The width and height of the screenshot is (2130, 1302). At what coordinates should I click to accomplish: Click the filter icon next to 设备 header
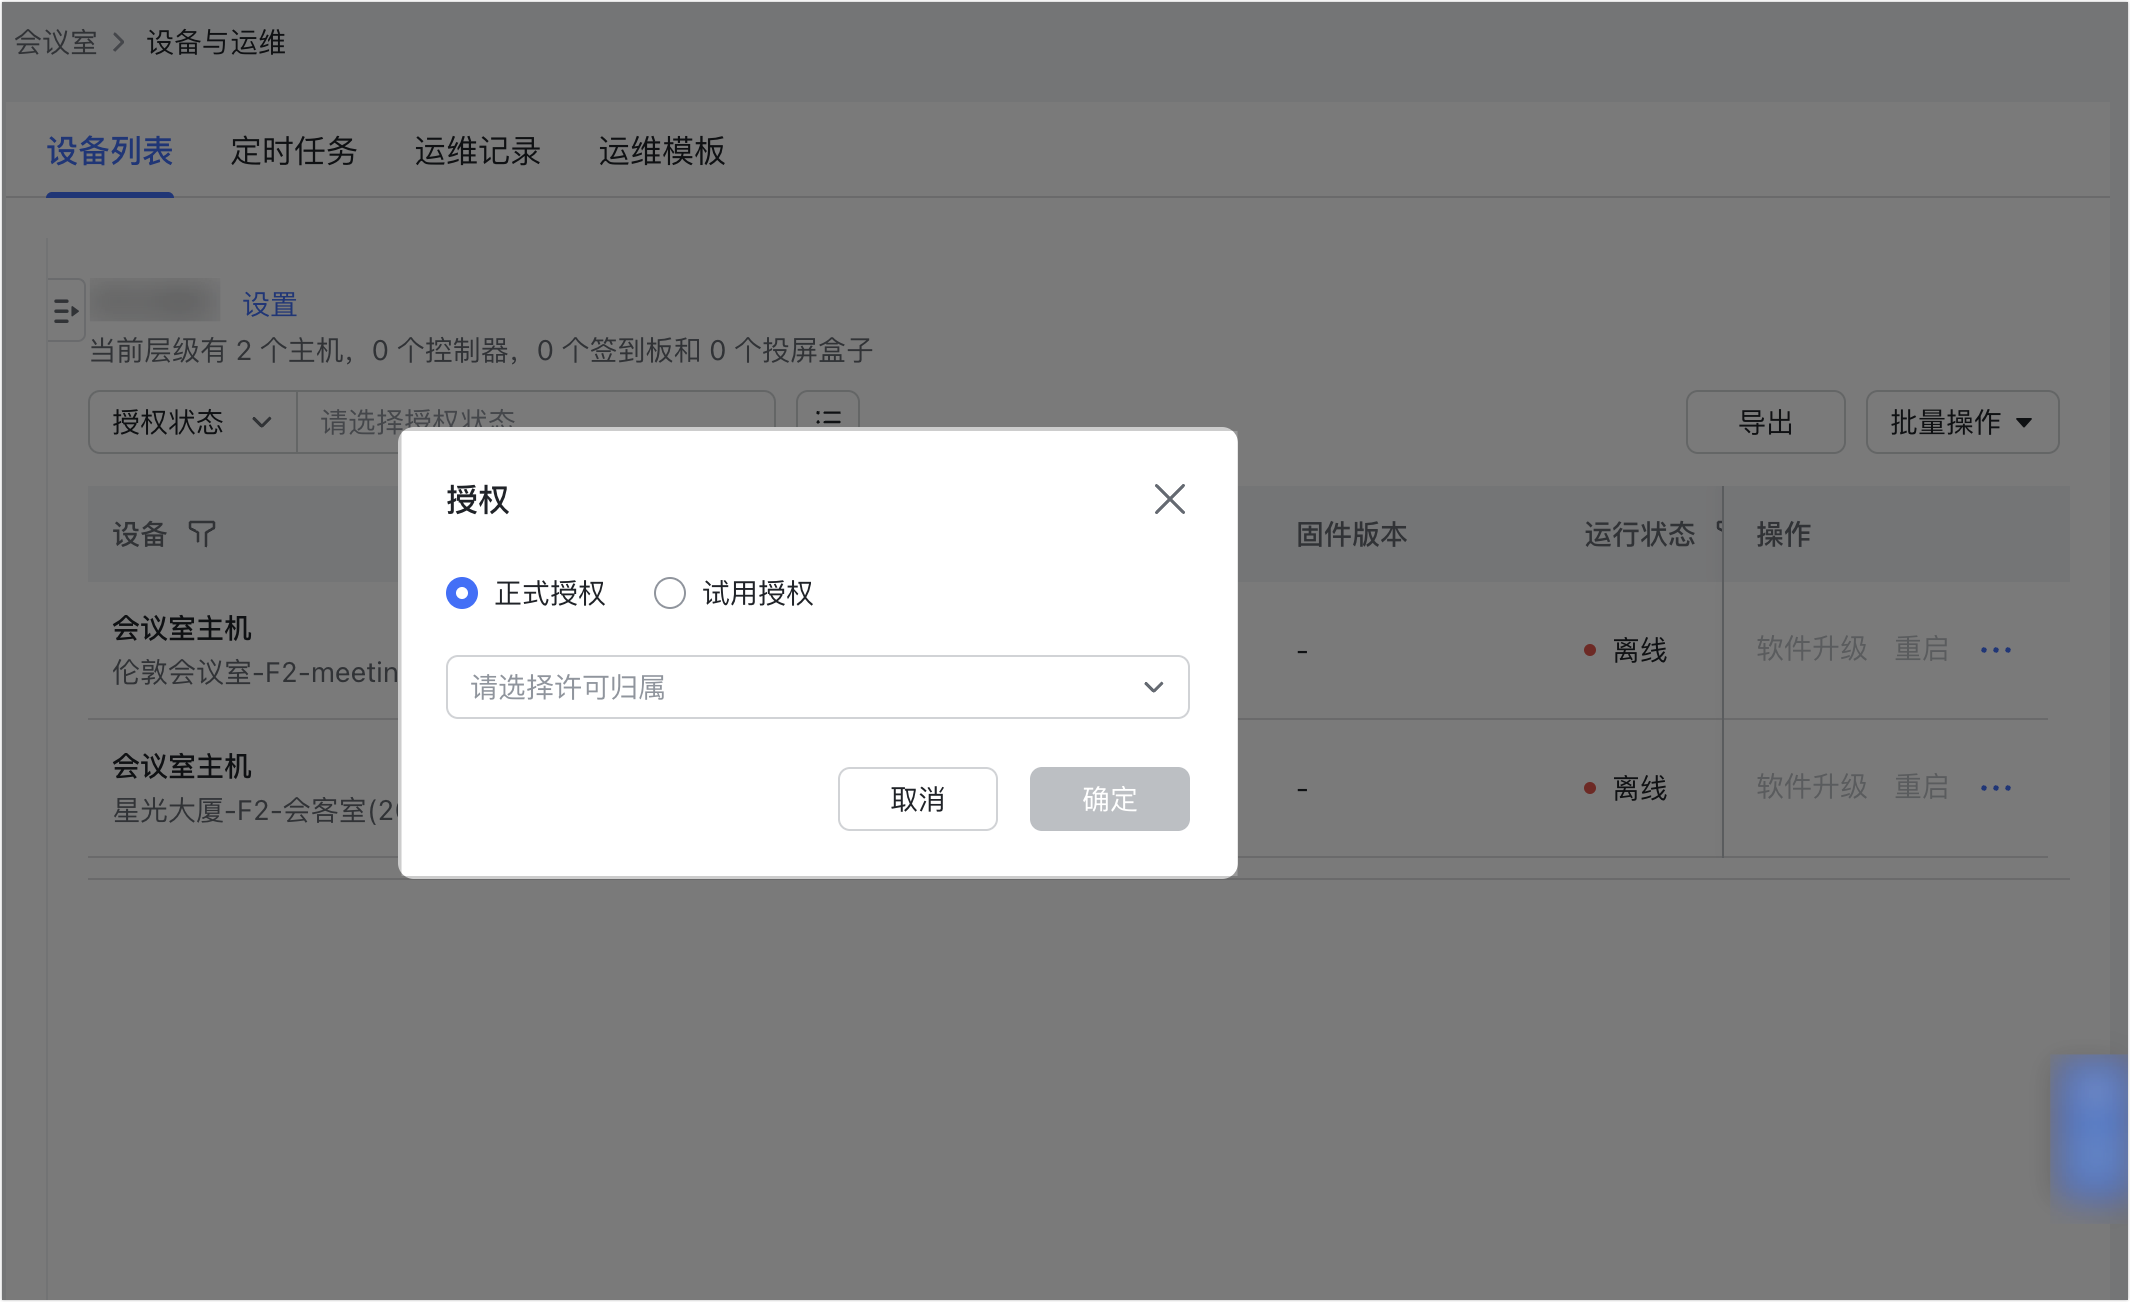tap(202, 534)
